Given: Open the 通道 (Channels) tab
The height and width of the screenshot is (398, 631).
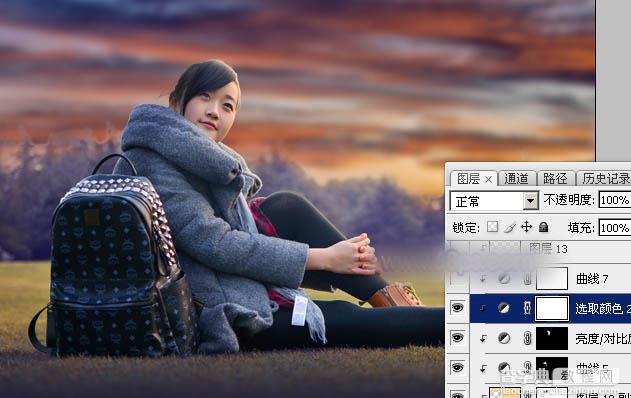Looking at the screenshot, I should point(516,179).
